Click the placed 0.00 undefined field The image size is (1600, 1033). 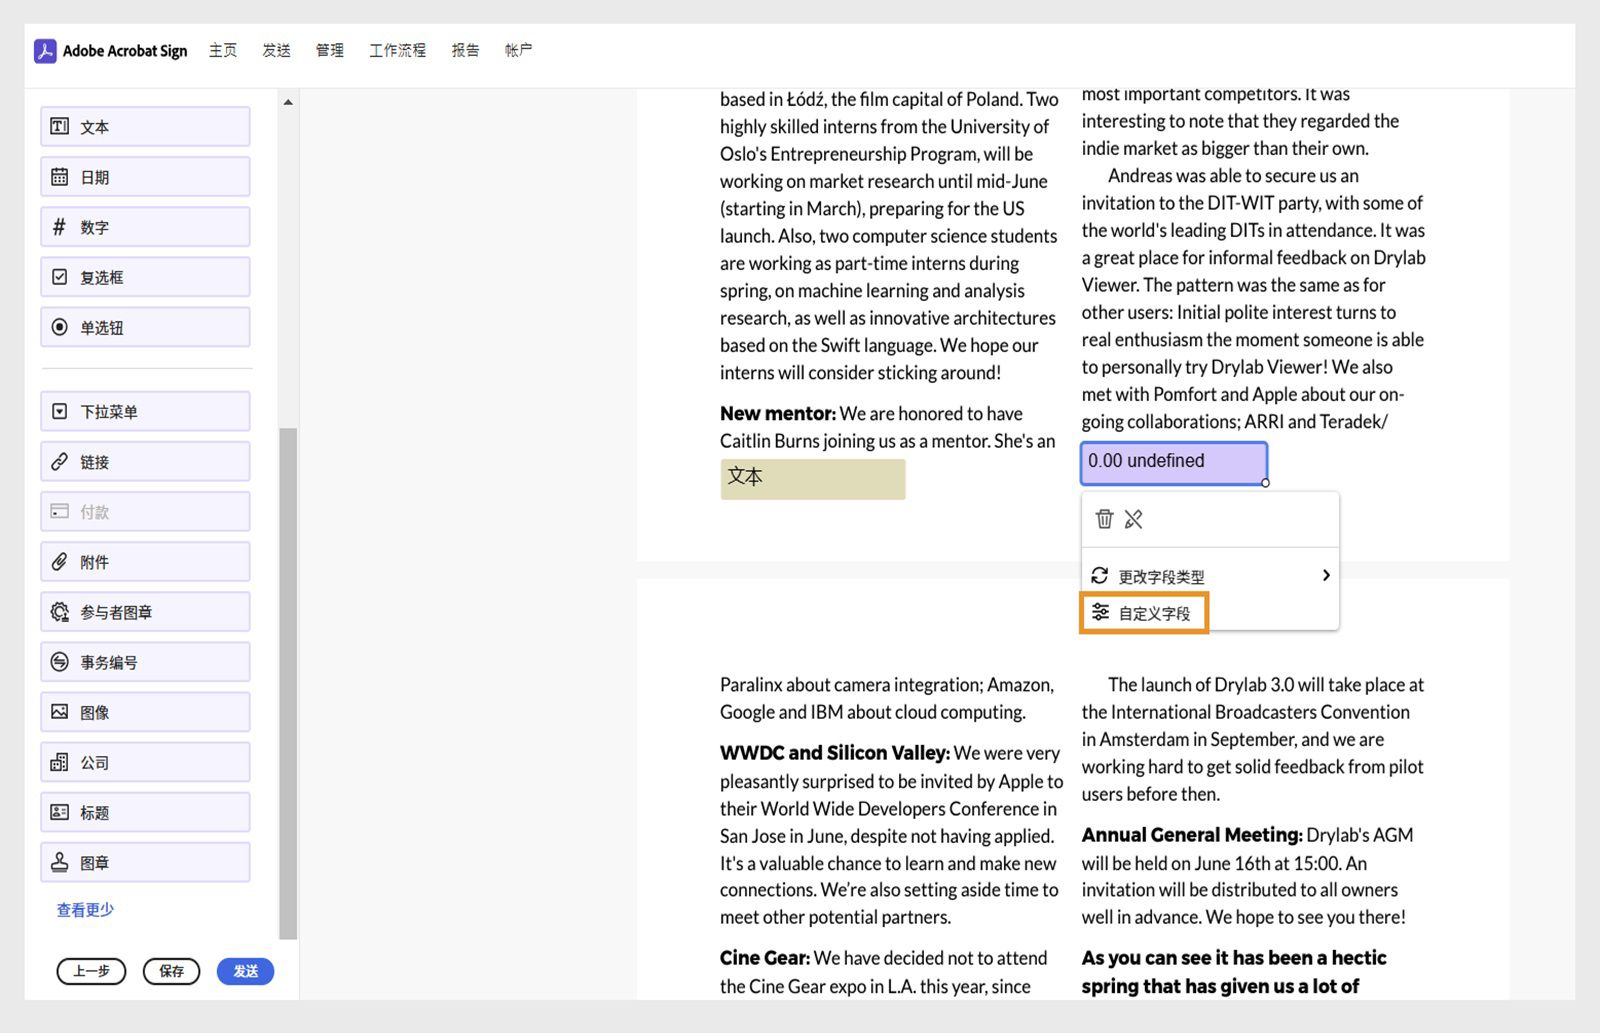click(1173, 462)
